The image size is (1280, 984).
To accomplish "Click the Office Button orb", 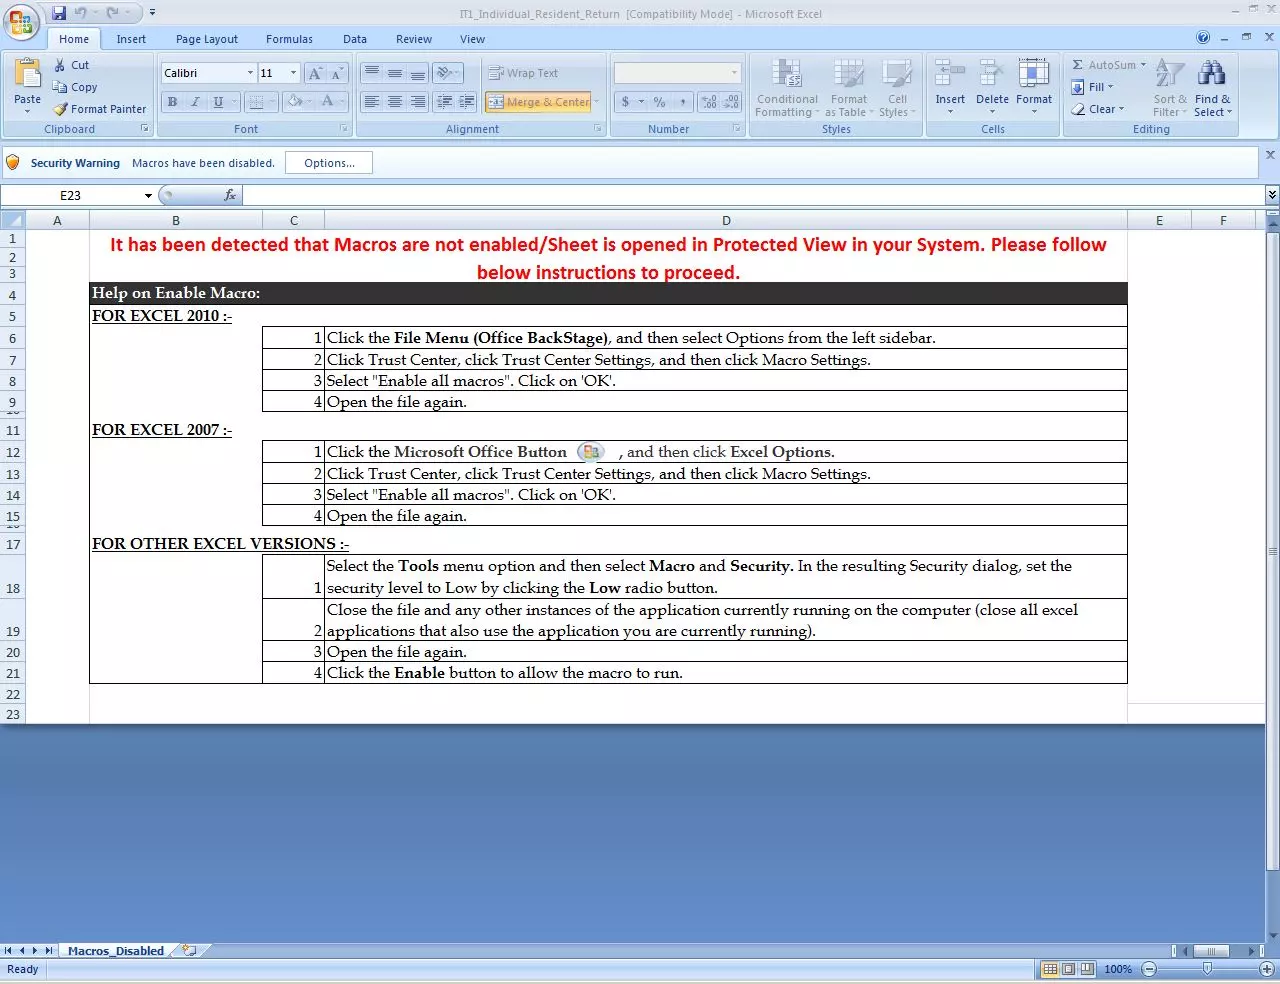I will 21,21.
